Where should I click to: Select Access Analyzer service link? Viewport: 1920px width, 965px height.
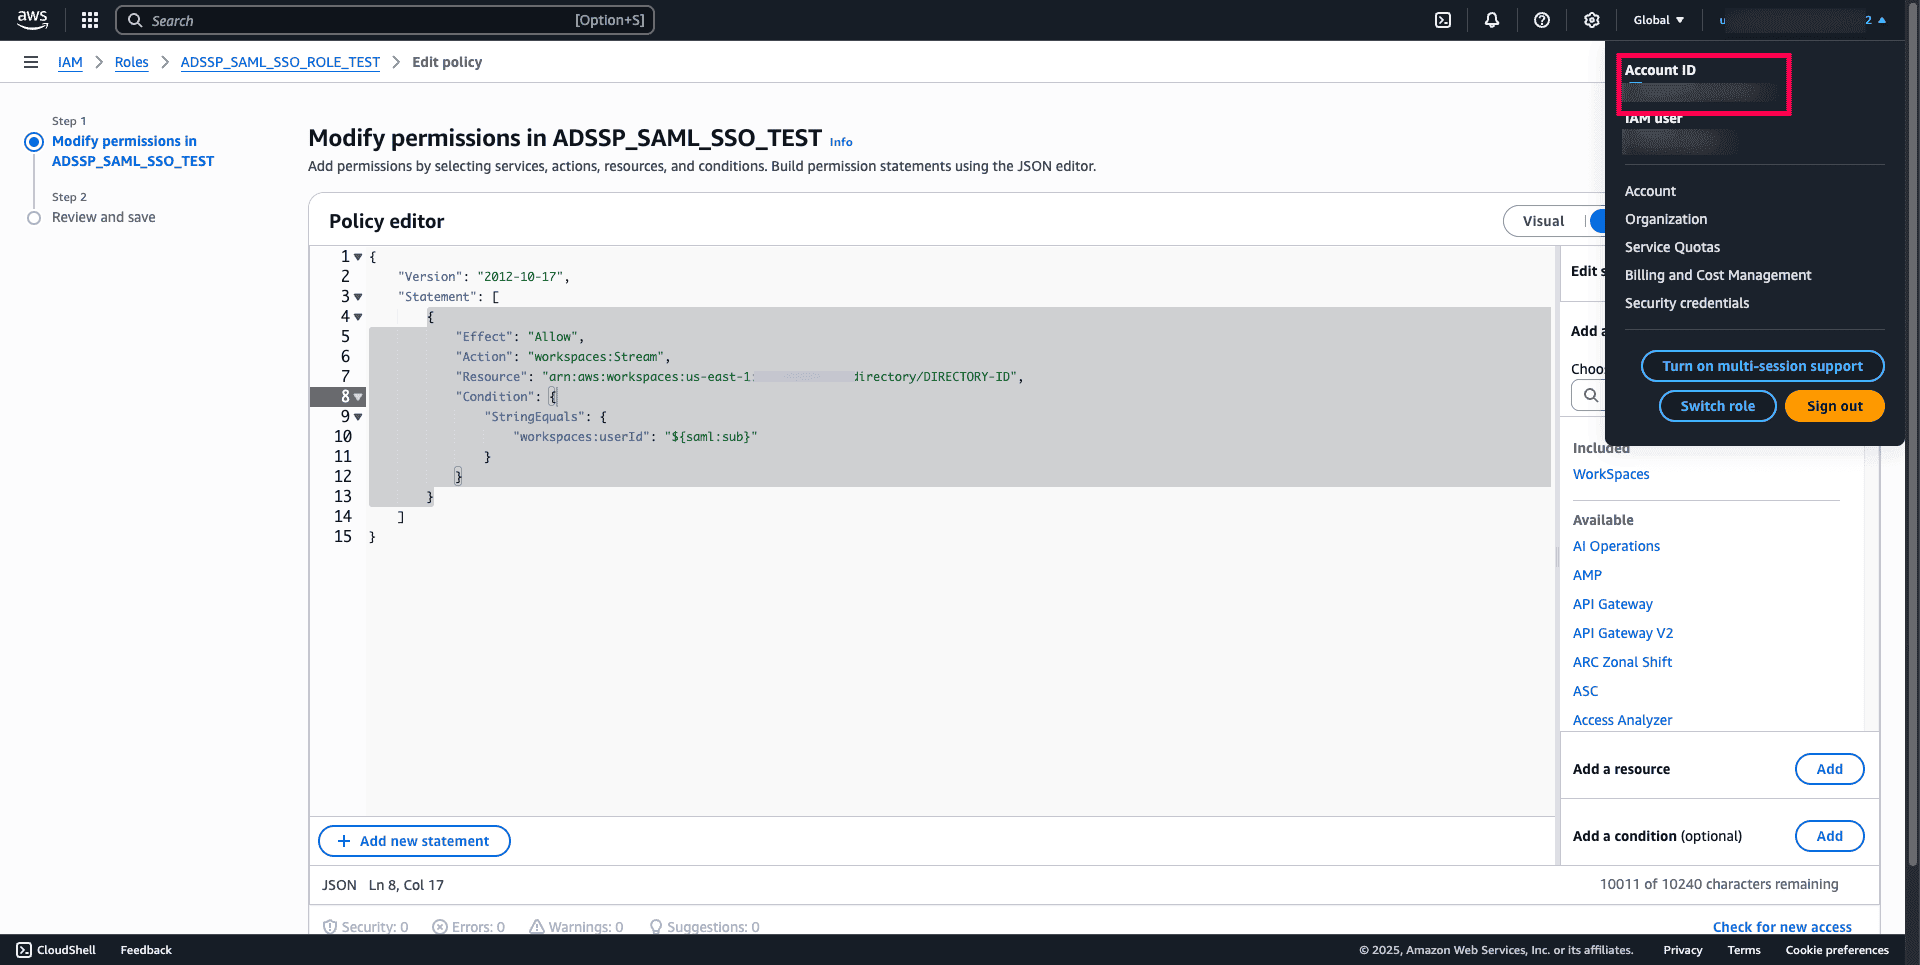(x=1622, y=720)
